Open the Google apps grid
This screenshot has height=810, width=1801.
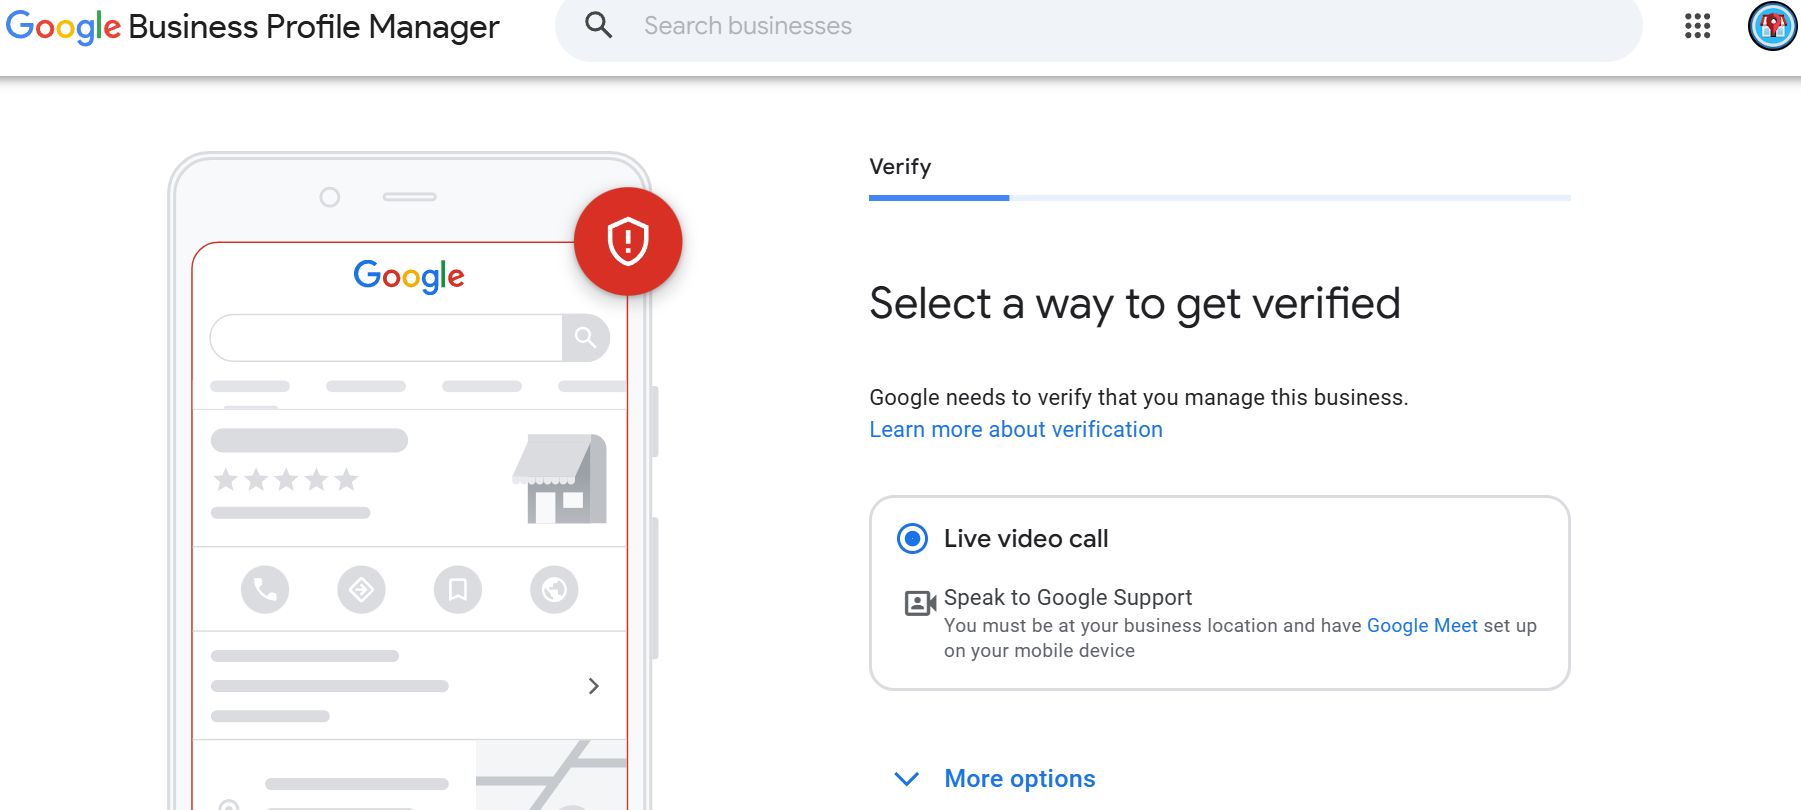point(1697,26)
